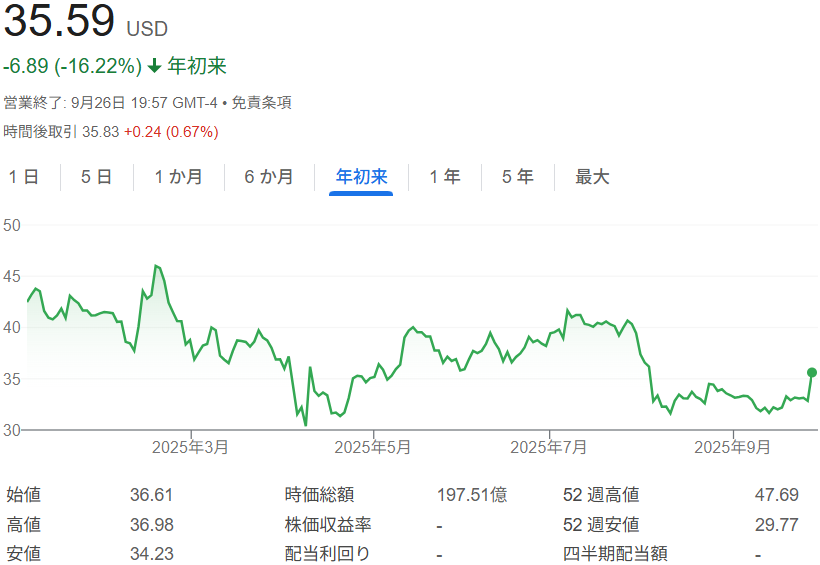Click the 2025年7月 axis label
Image resolution: width=820 pixels, height=565 pixels.
(x=549, y=447)
